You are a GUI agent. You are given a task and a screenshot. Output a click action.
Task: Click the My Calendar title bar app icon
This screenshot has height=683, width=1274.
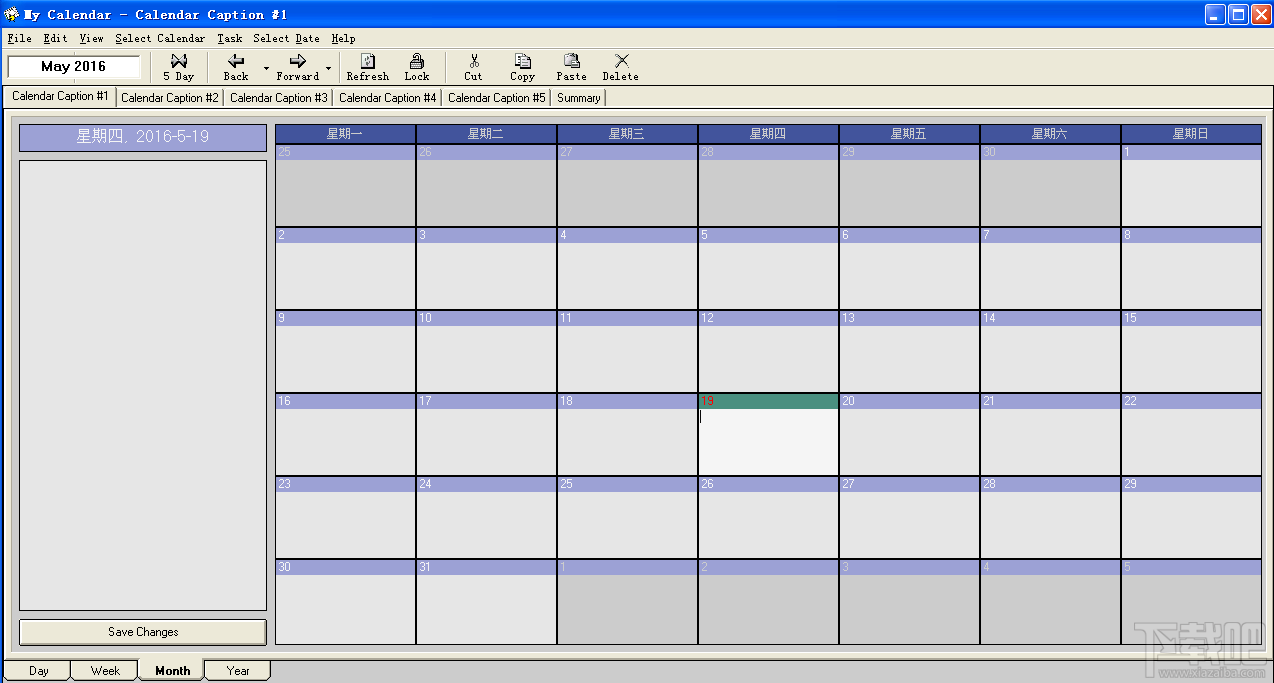(12, 14)
